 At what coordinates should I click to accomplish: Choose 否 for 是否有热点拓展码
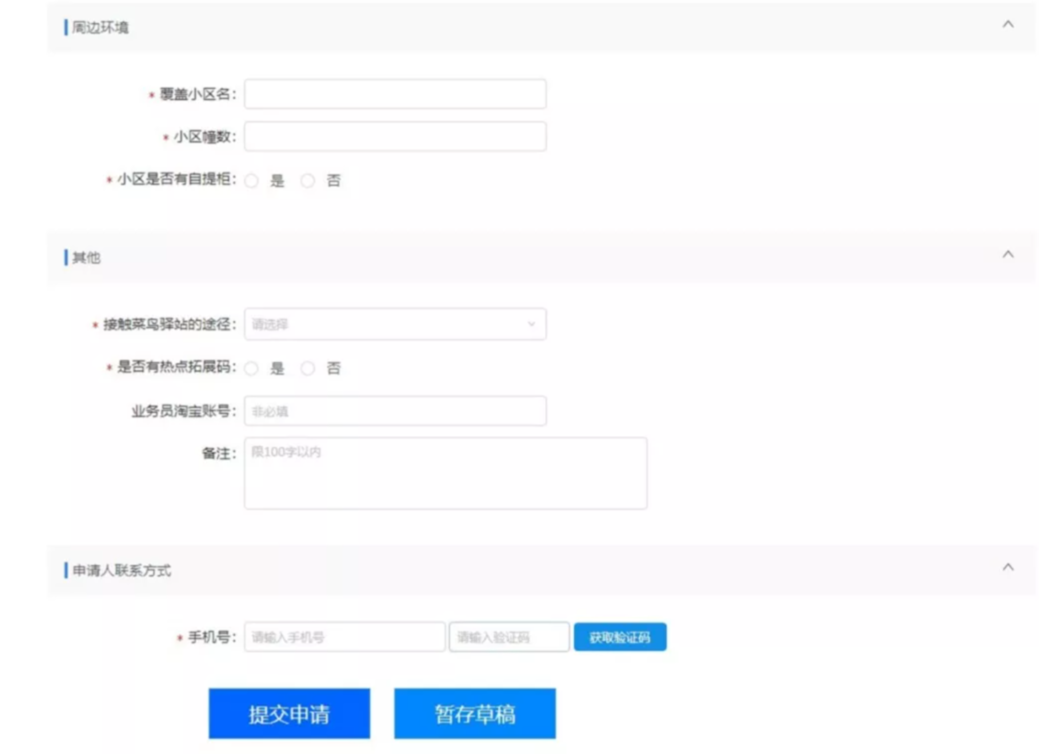point(308,368)
